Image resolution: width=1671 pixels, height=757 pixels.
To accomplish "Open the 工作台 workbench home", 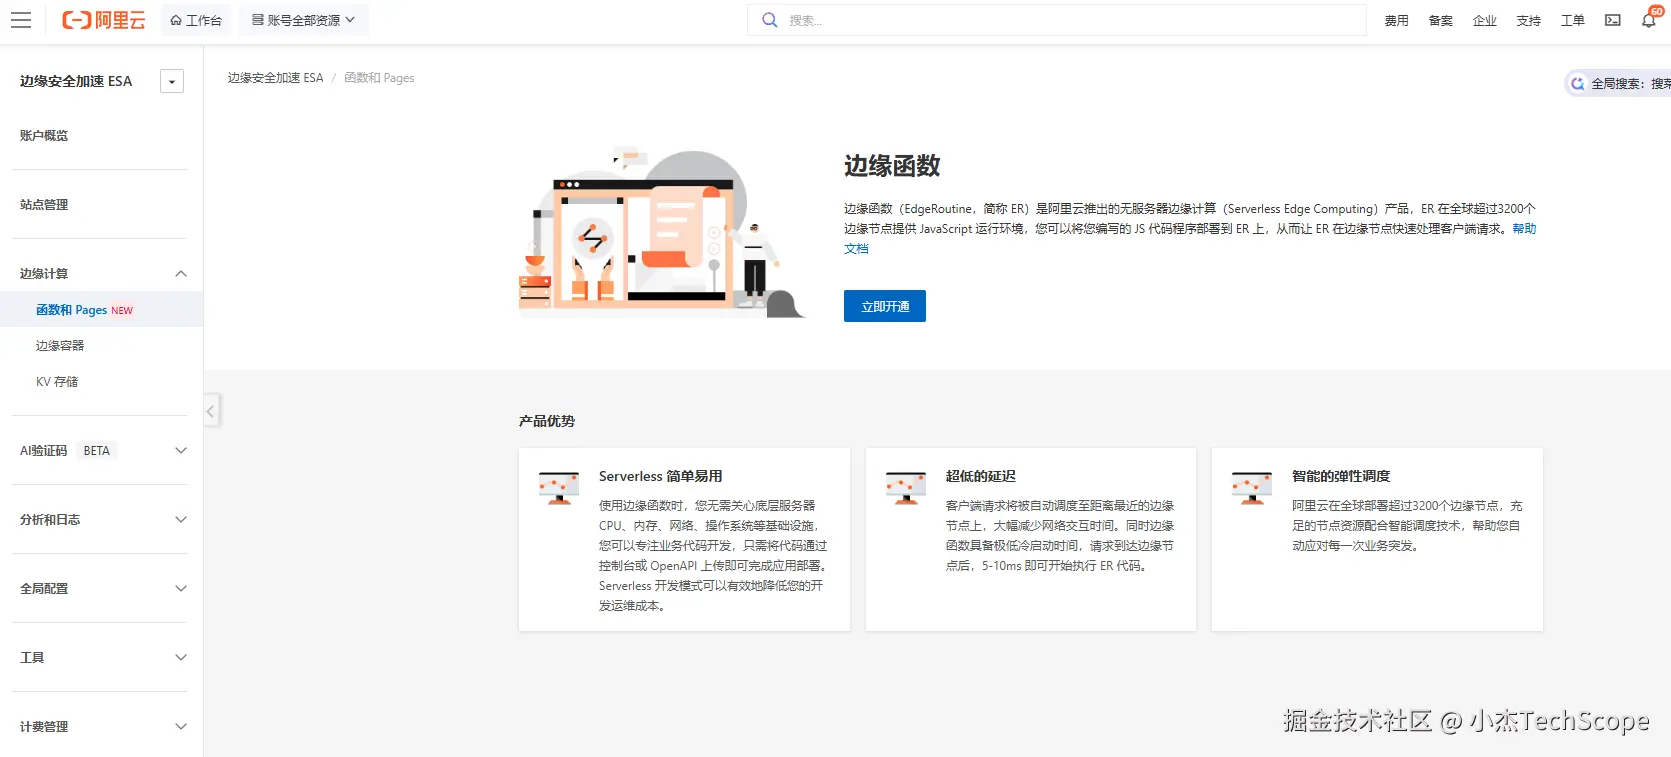I will click(x=196, y=20).
